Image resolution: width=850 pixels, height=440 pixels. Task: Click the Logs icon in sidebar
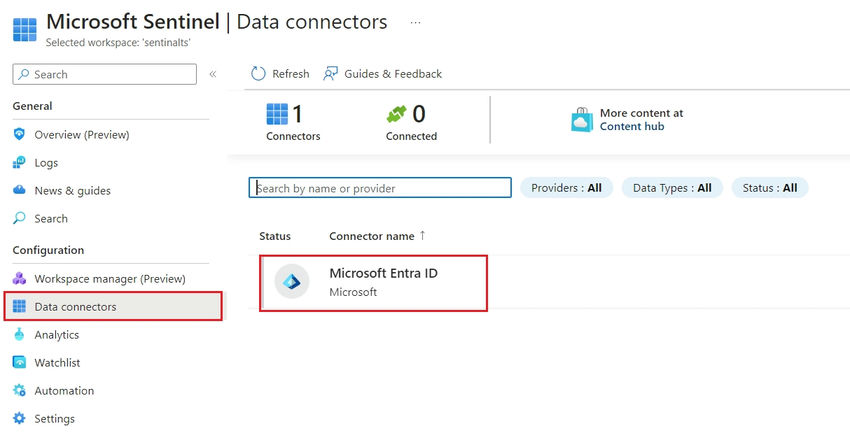(x=20, y=163)
